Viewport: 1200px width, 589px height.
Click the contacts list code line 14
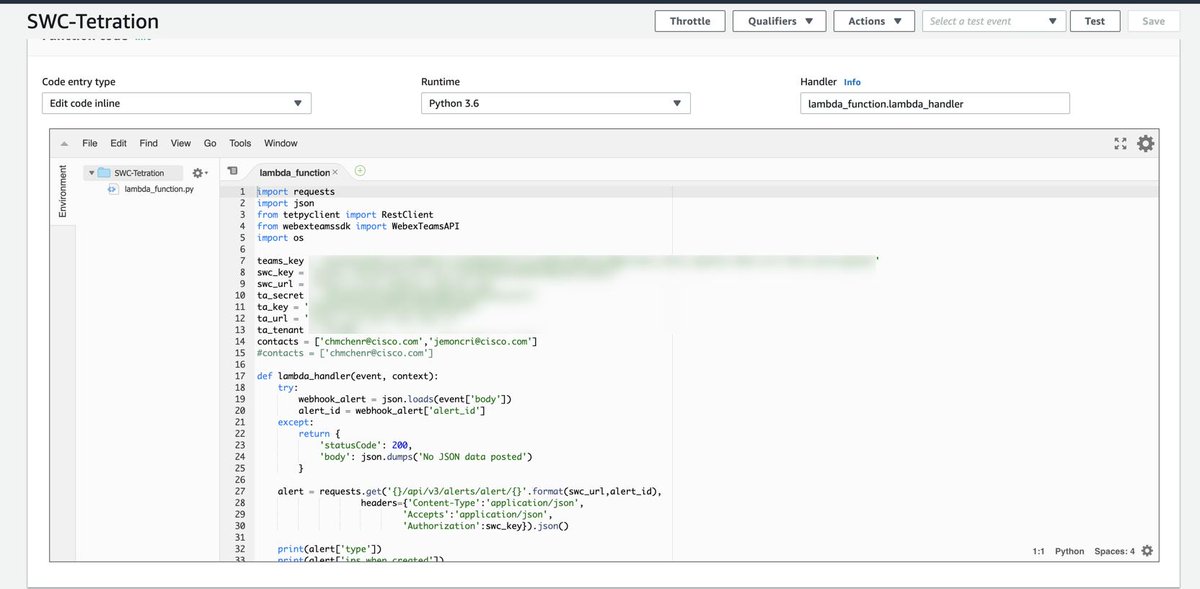(x=397, y=342)
